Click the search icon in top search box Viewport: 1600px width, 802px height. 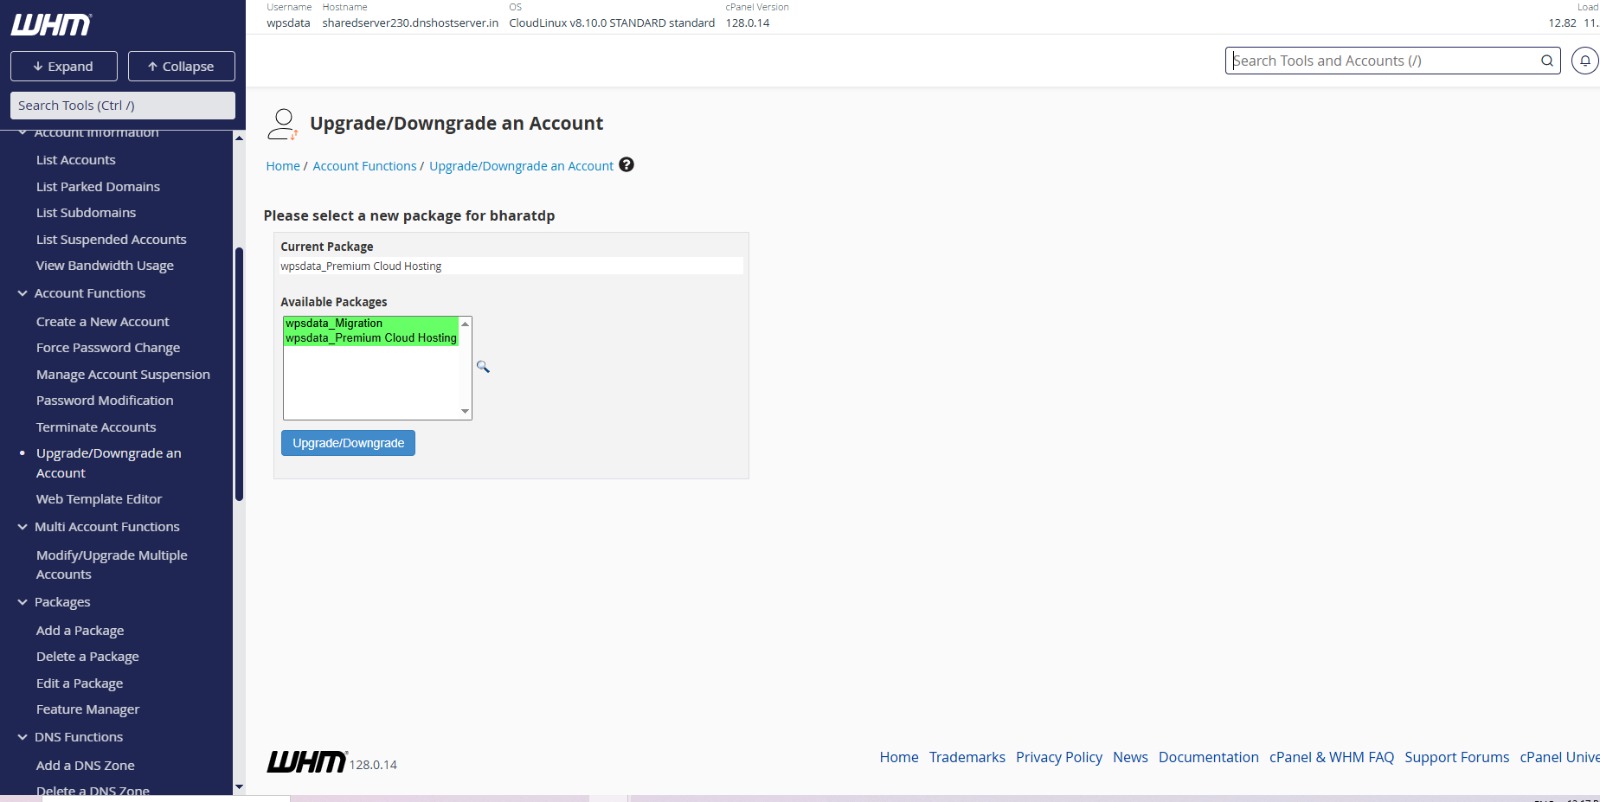[1547, 61]
